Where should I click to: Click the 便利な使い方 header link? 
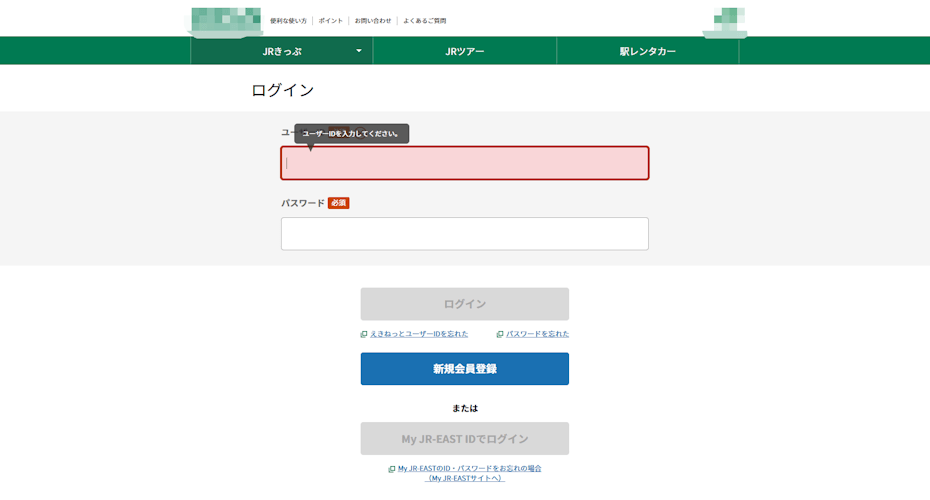[x=288, y=21]
